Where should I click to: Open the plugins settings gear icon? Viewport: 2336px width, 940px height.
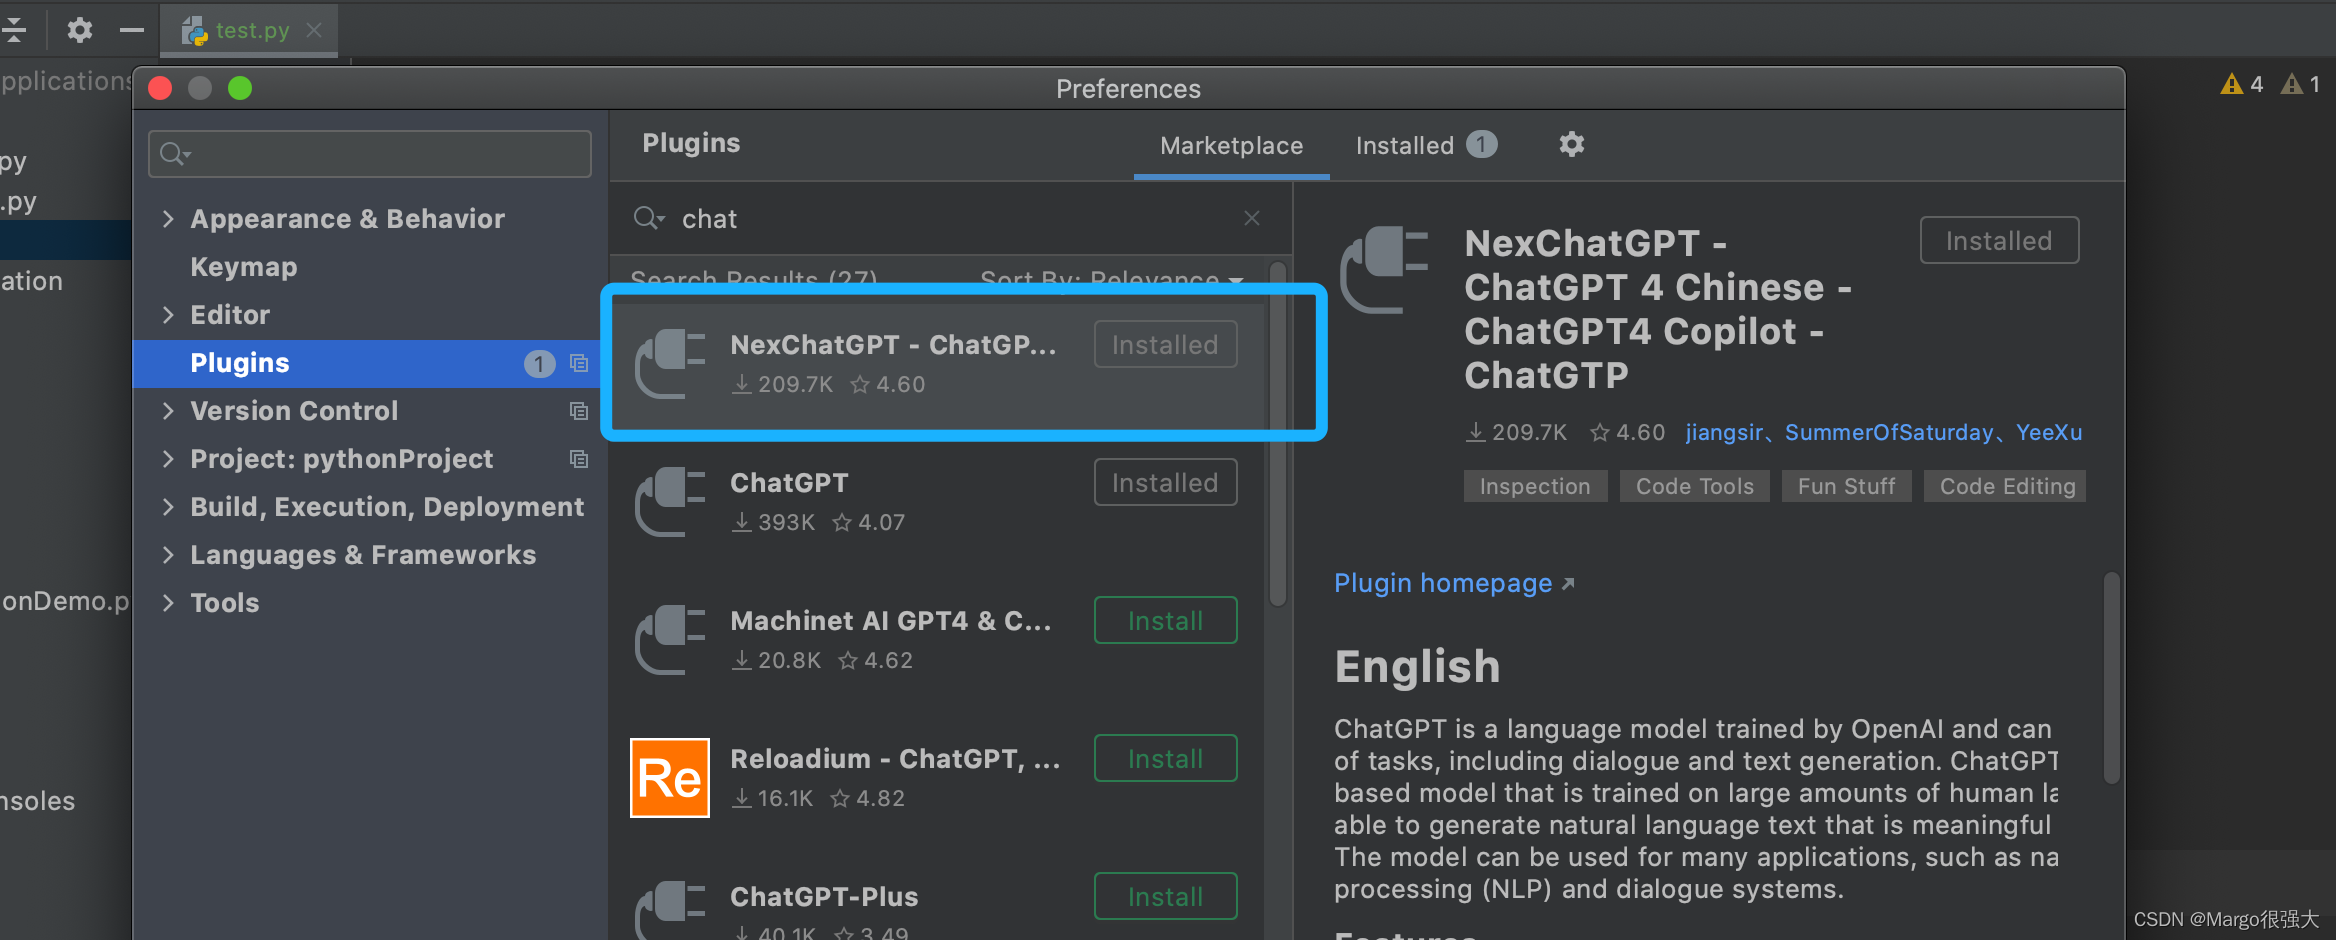point(1571,145)
